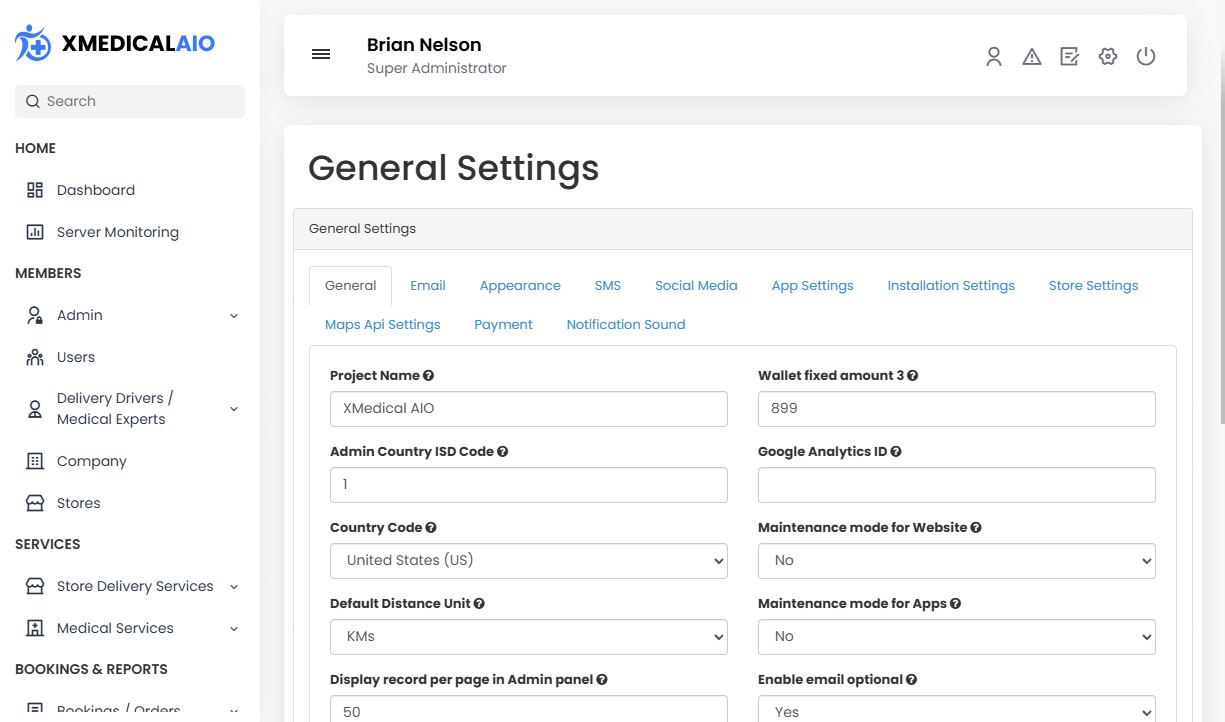Open Maintenance mode for Website dropdown
The width and height of the screenshot is (1225, 722).
pos(956,561)
